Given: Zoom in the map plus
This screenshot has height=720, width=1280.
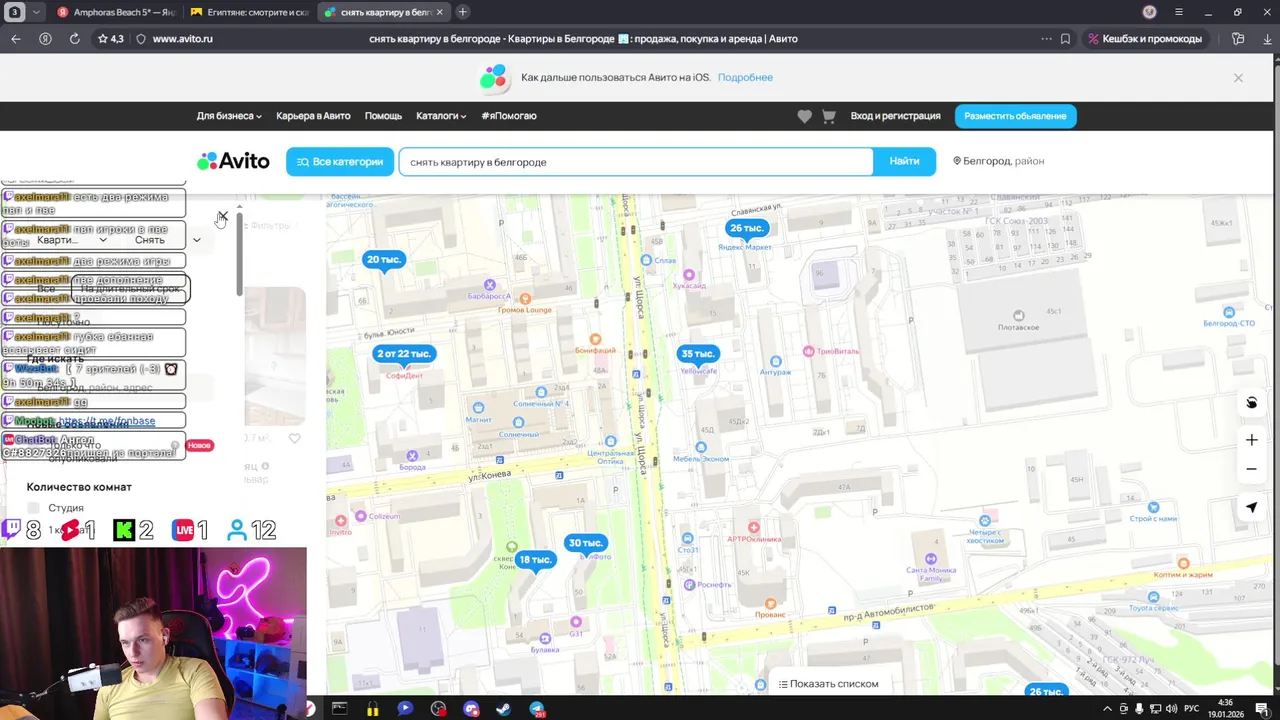Looking at the screenshot, I should (x=1251, y=440).
